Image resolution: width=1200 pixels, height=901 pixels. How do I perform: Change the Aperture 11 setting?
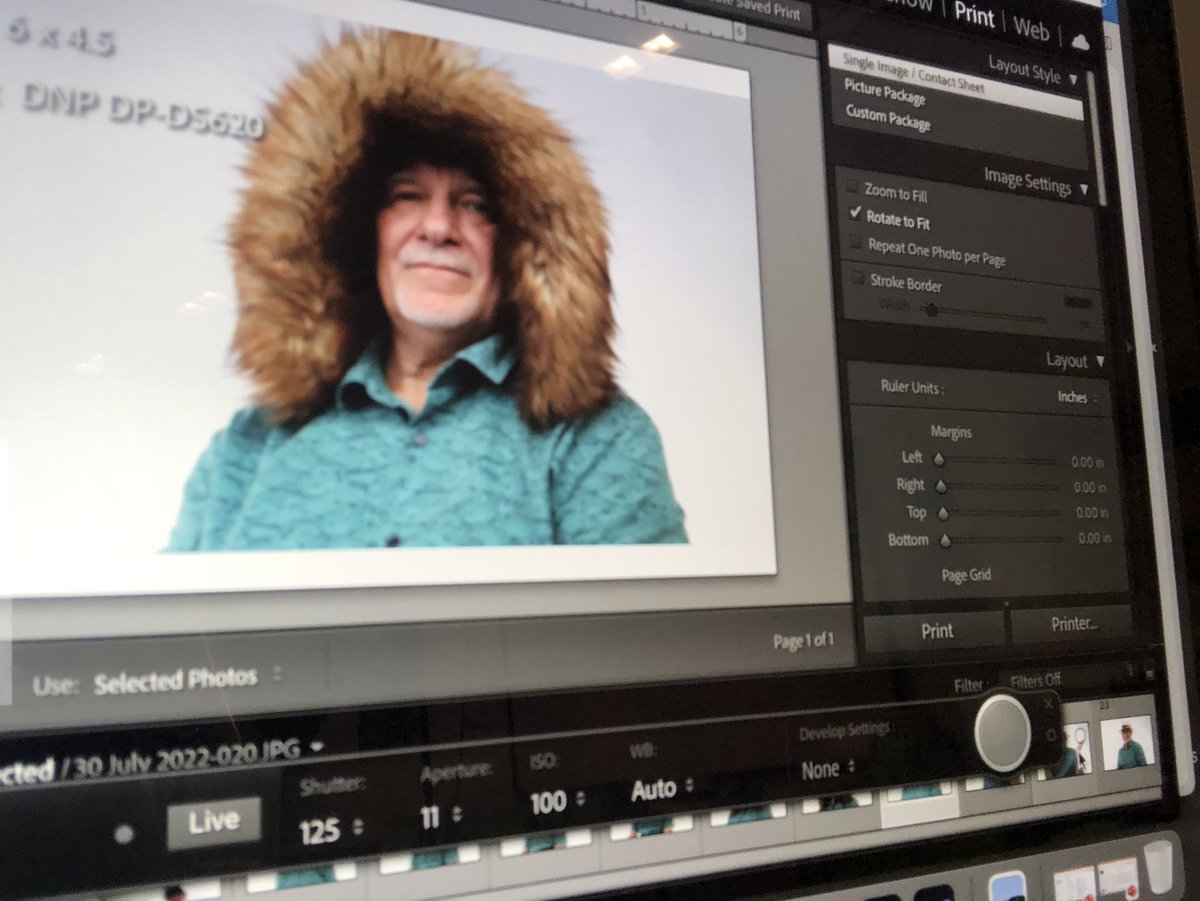click(x=439, y=817)
